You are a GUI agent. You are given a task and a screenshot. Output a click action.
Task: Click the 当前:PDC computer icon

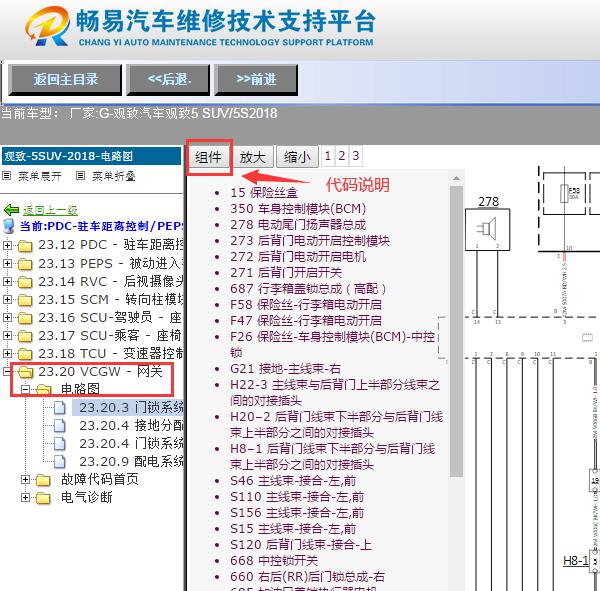point(8,226)
